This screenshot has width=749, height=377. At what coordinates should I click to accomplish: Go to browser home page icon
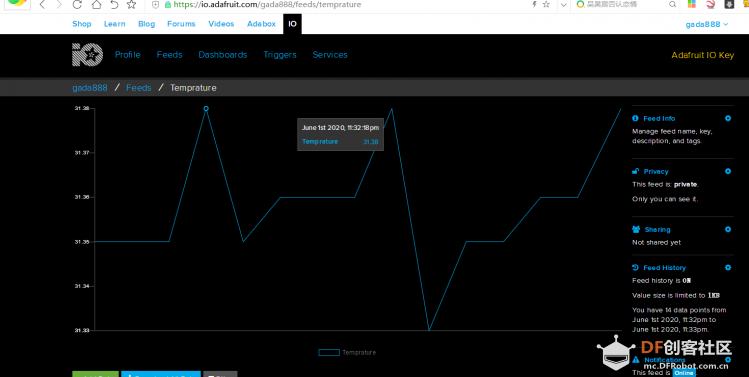(x=96, y=5)
